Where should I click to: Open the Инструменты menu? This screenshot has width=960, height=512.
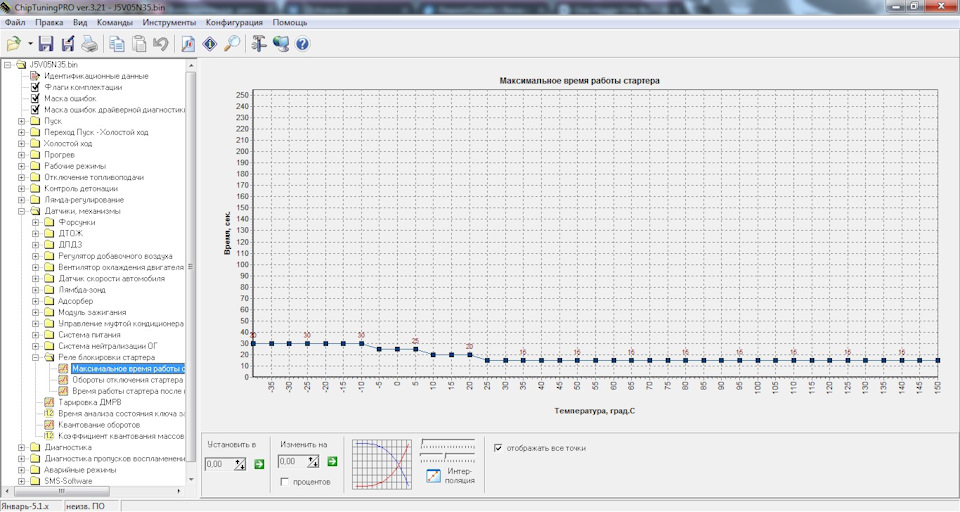pyautogui.click(x=169, y=23)
